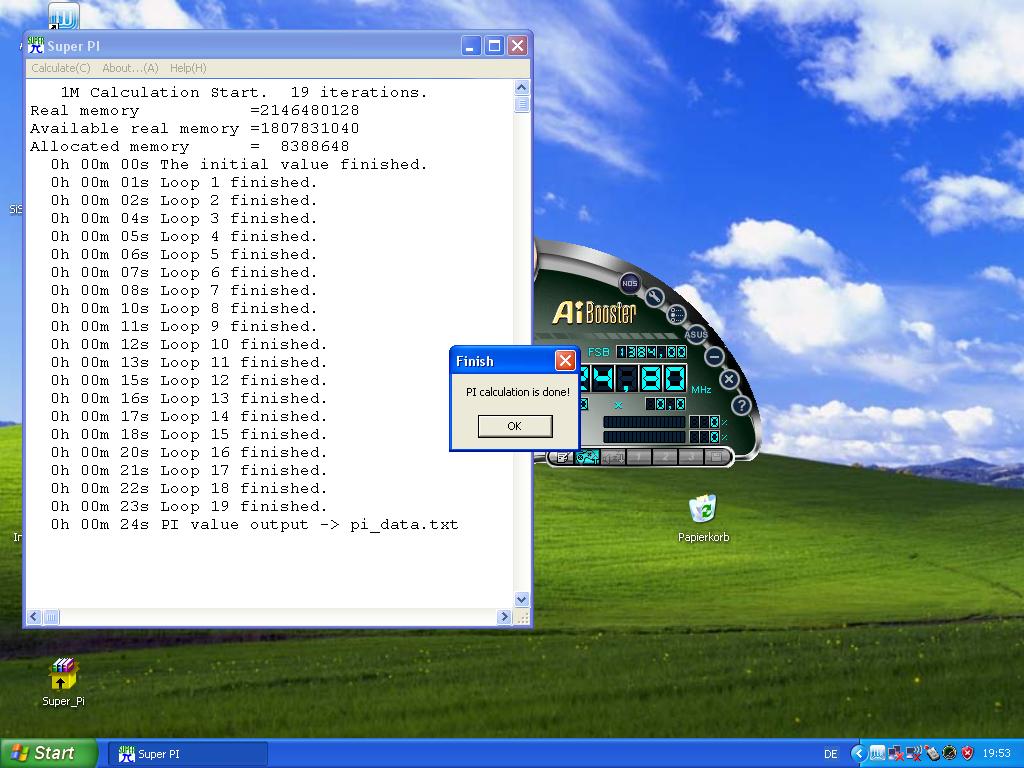Click the 'Allocated memory' line
Screen dimensions: 1024x768
[x=189, y=146]
